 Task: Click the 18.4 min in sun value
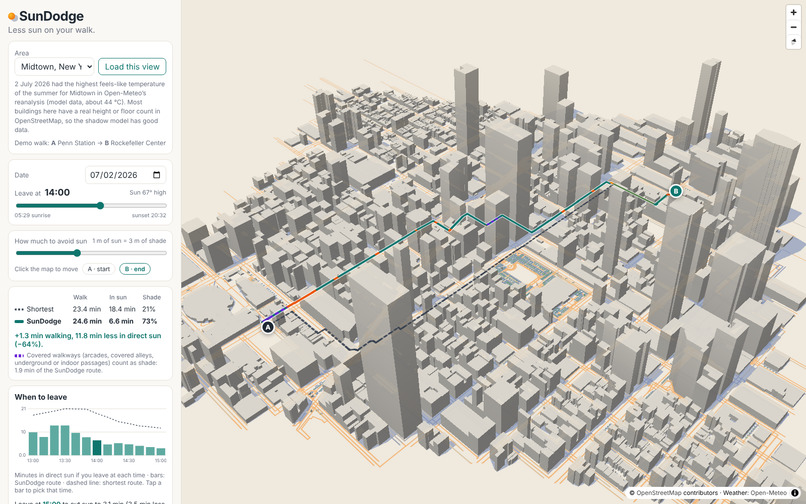(122, 309)
